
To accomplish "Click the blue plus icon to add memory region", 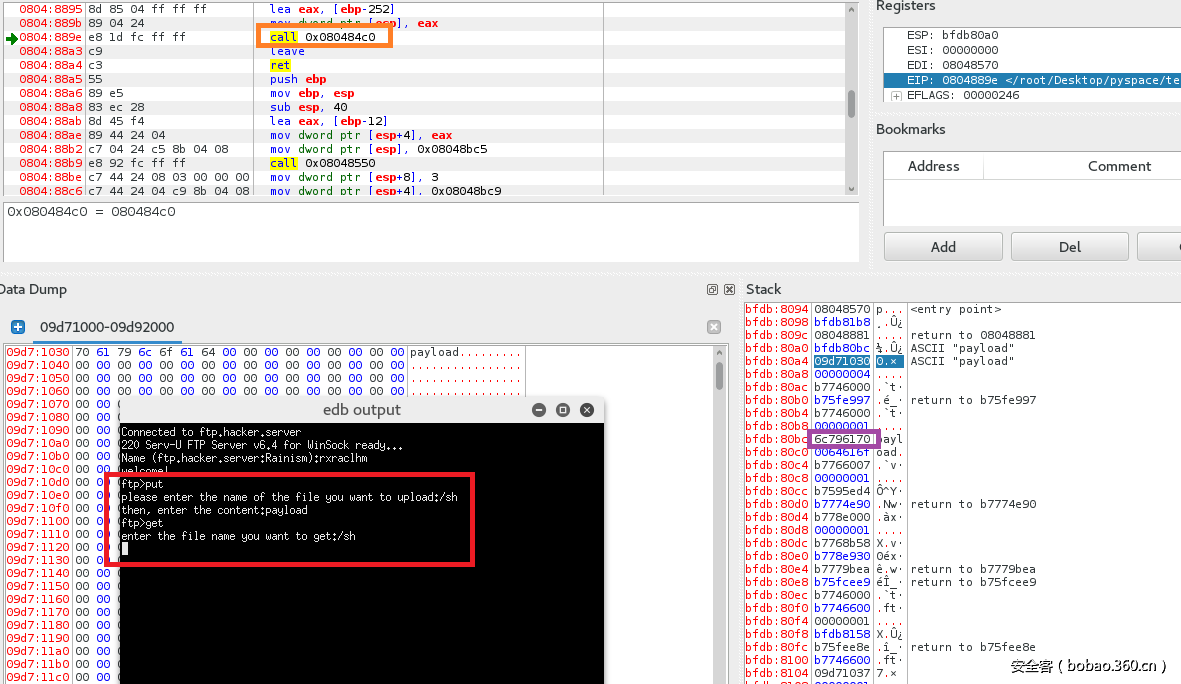I will (x=18, y=327).
